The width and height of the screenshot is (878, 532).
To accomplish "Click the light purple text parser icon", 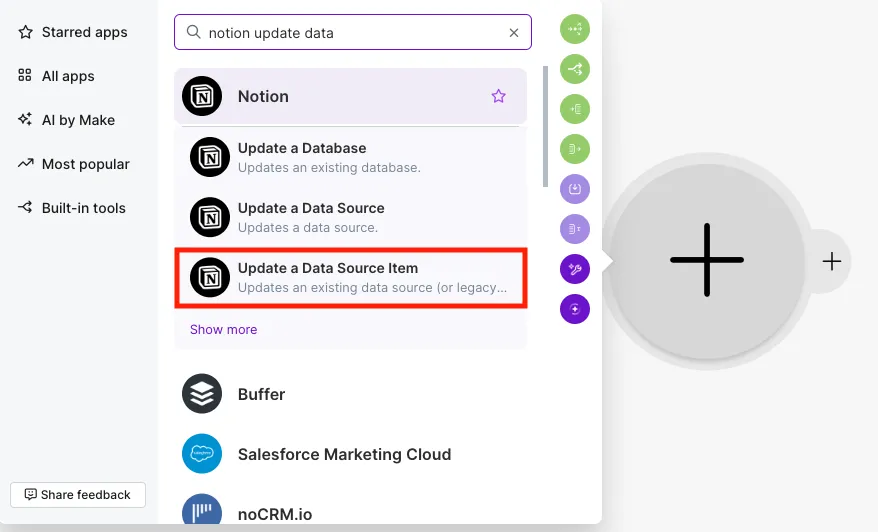I will (x=575, y=229).
